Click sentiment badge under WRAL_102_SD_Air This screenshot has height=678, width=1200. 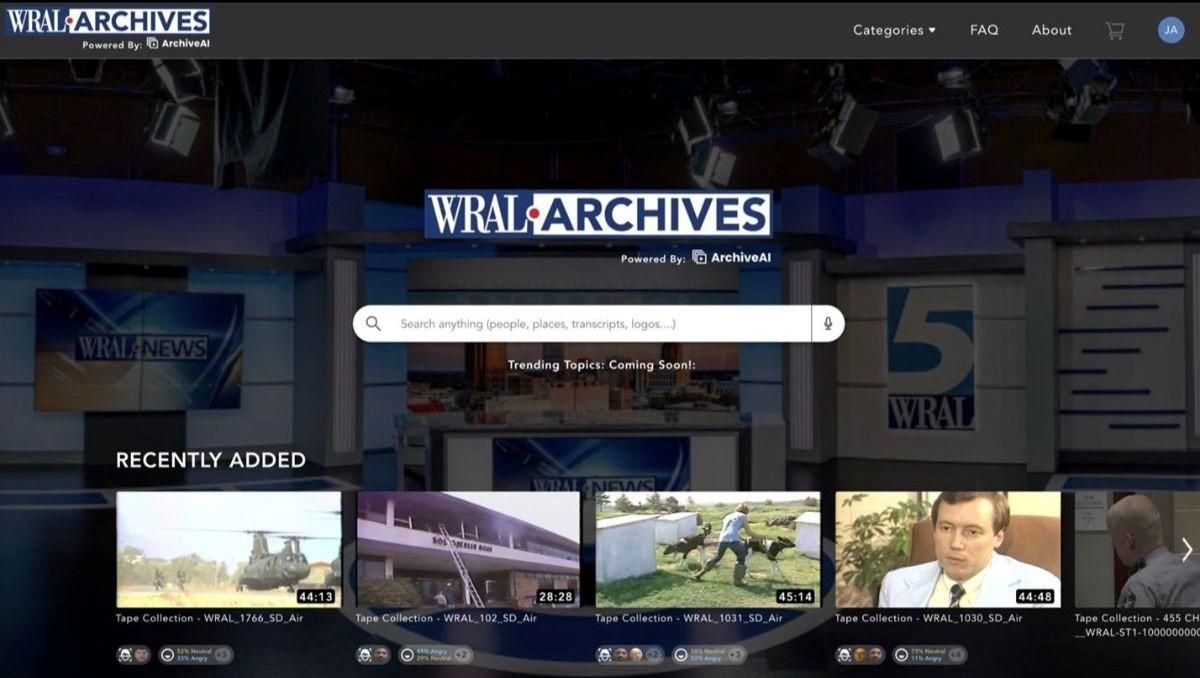434,655
